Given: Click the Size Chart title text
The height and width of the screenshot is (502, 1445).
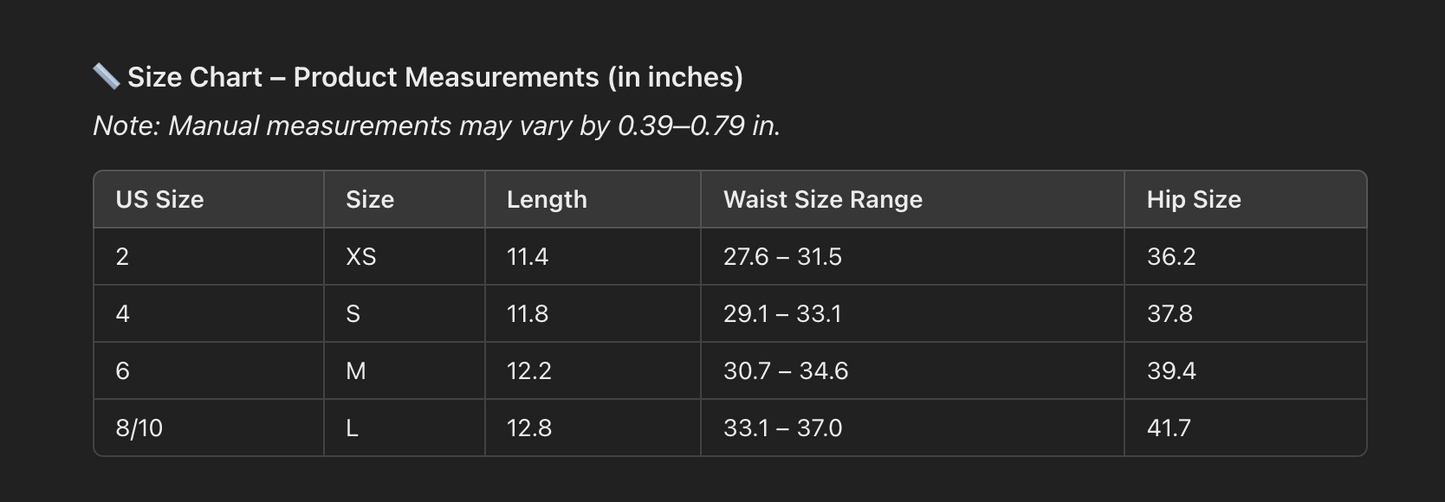Looking at the screenshot, I should pyautogui.click(x=435, y=77).
